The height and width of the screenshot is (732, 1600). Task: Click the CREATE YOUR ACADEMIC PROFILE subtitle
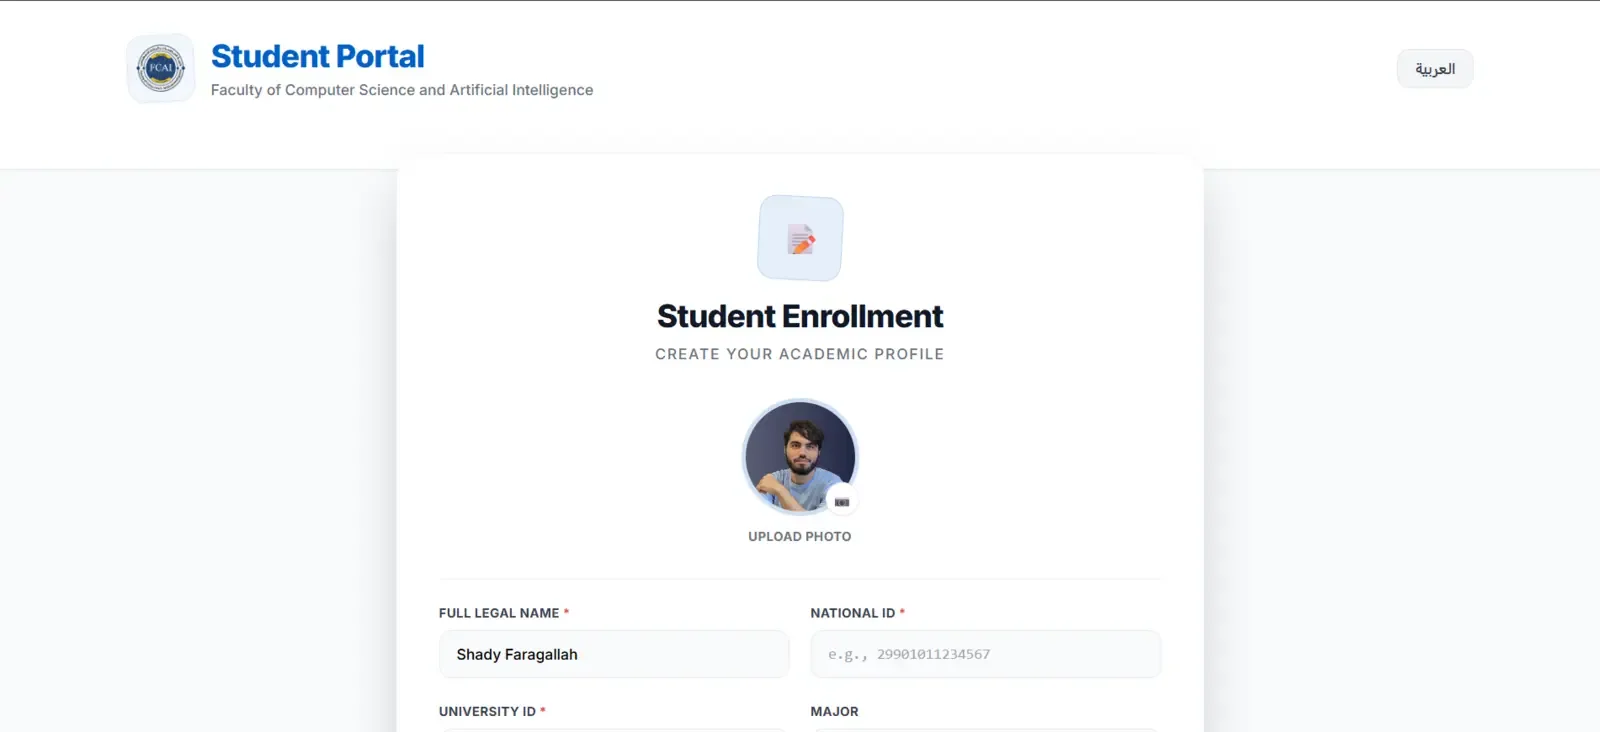click(800, 354)
